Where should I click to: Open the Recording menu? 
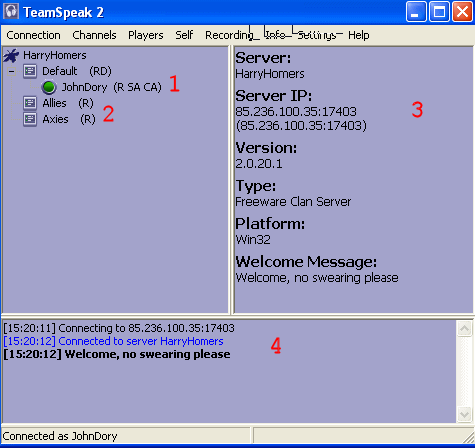coord(229,35)
